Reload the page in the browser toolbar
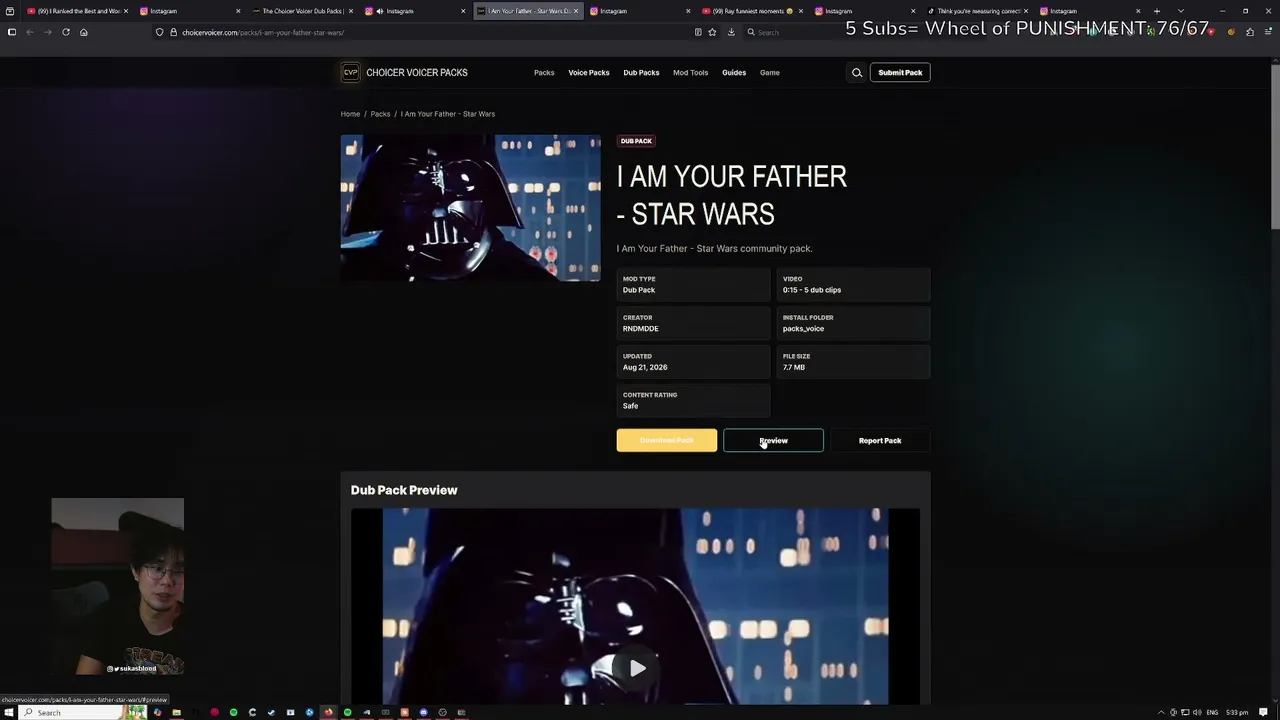 [x=66, y=32]
